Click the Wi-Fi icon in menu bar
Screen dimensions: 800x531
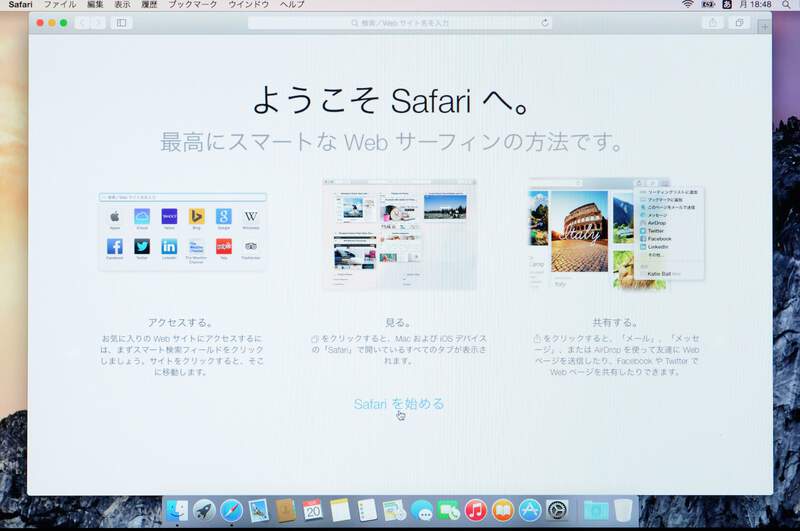tap(688, 4)
